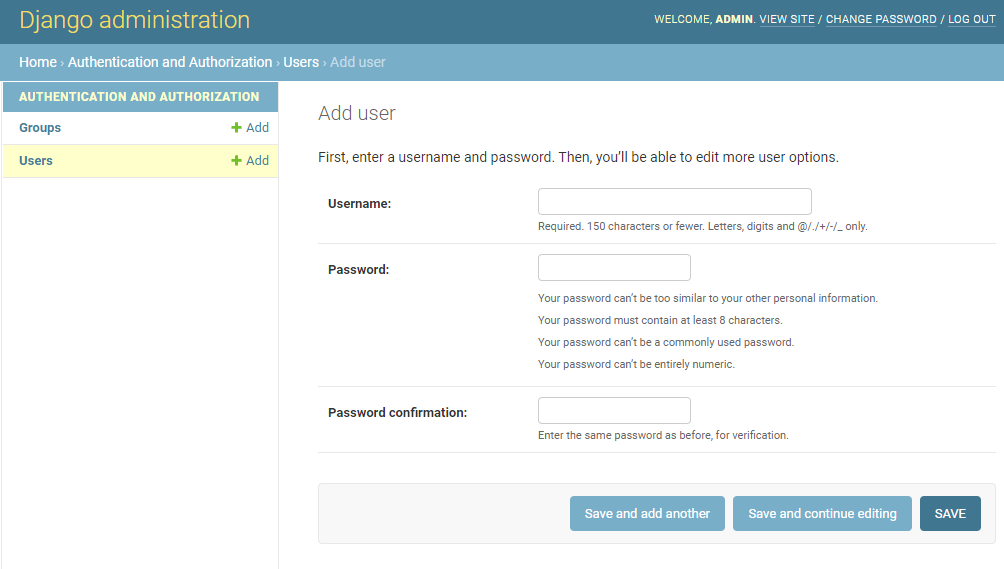Focus the Username input field
This screenshot has height=569, width=1004.
[675, 202]
